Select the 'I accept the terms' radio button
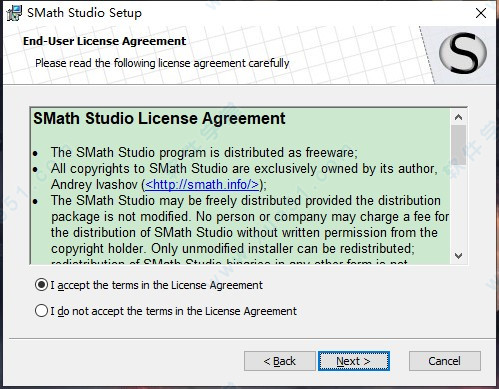Viewport: 499px width, 389px height. (41, 285)
